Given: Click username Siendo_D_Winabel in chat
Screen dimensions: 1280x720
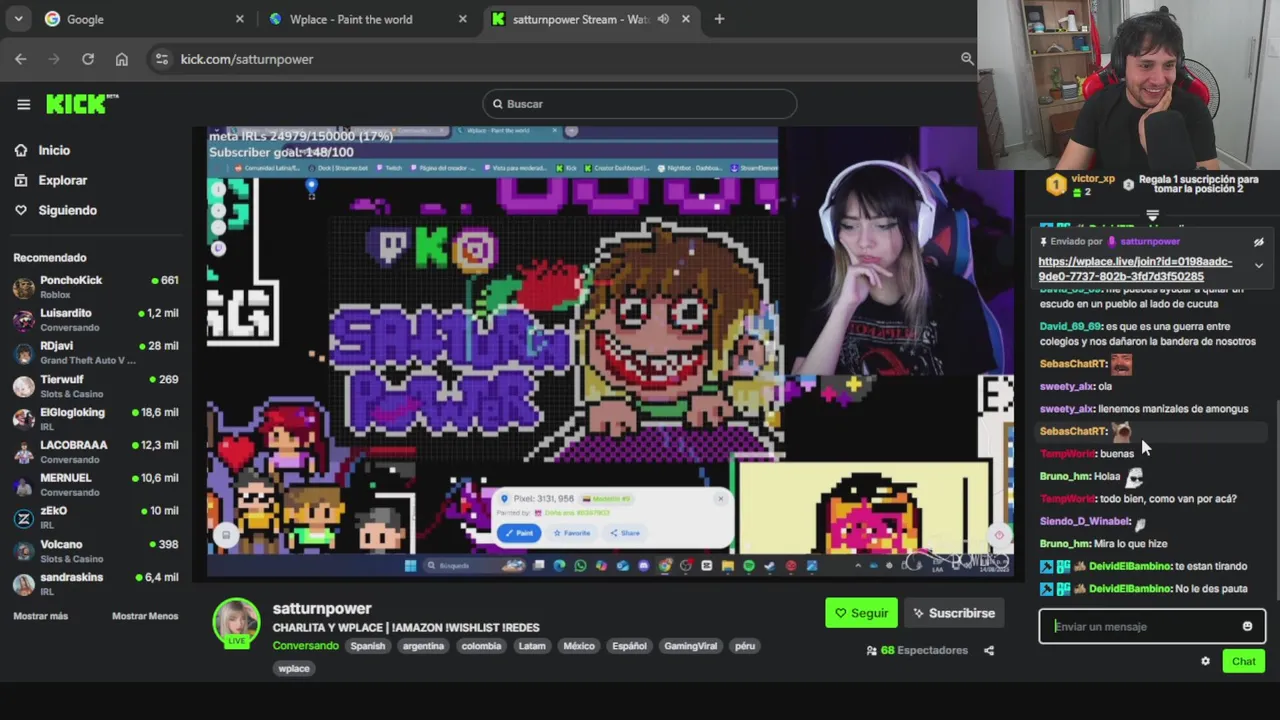Looking at the screenshot, I should pos(1085,521).
